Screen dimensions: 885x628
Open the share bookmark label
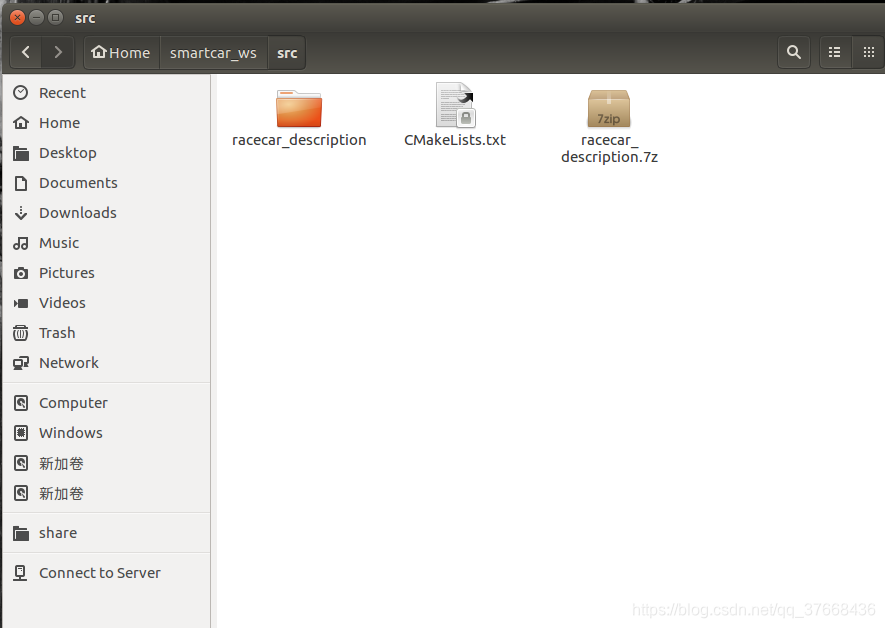coord(58,533)
